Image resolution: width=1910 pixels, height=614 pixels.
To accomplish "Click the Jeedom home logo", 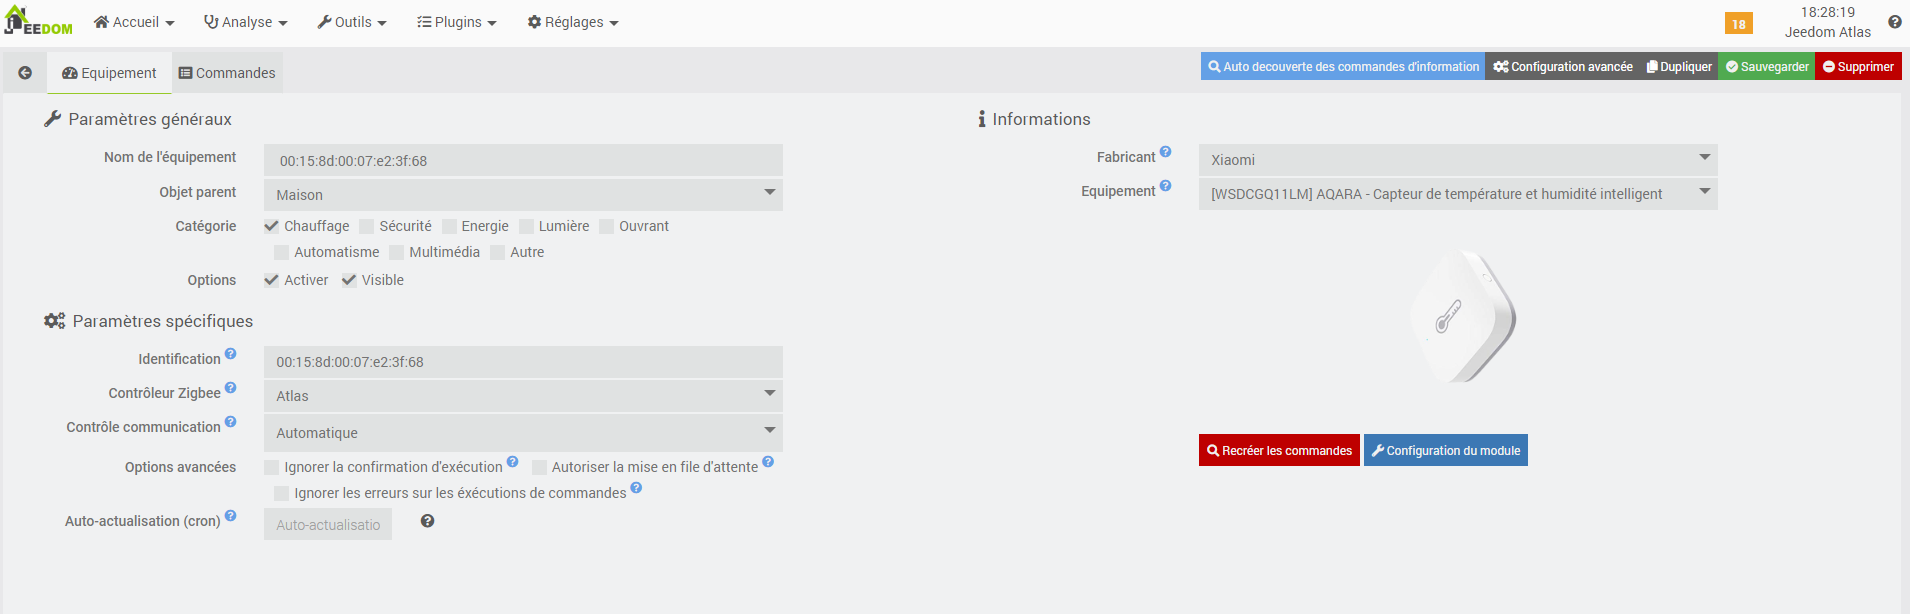I will click(x=38, y=21).
